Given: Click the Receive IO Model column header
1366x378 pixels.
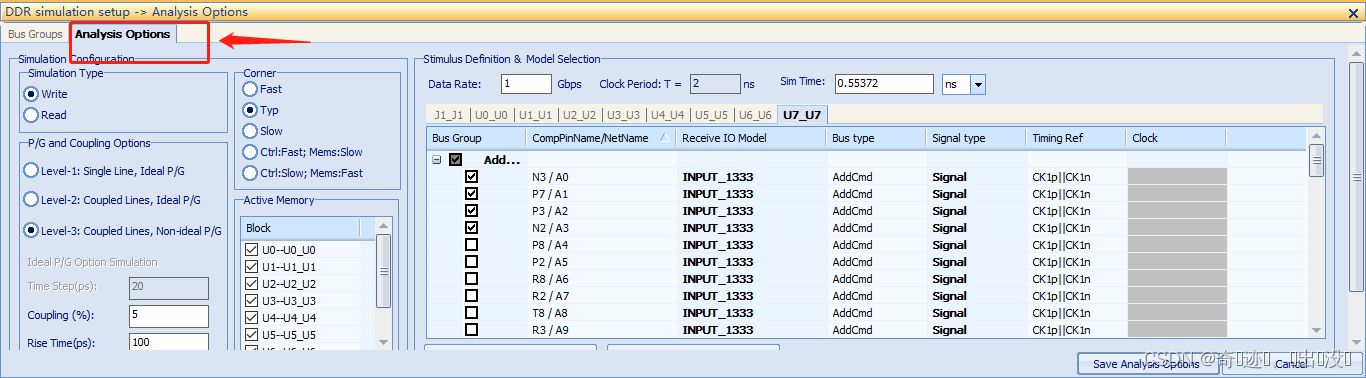Looking at the screenshot, I should point(751,138).
